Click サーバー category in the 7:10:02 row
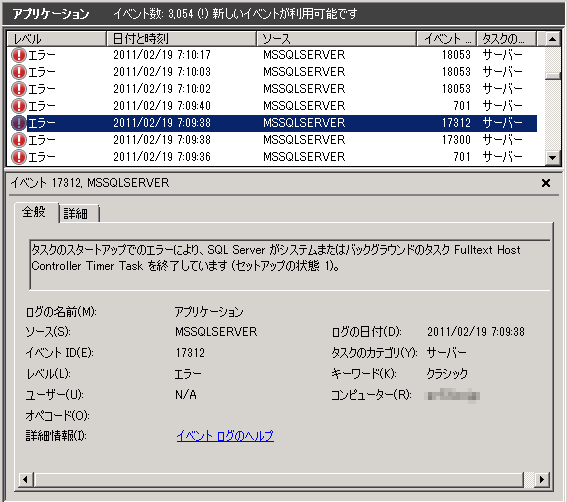This screenshot has width=567, height=502. [503, 89]
